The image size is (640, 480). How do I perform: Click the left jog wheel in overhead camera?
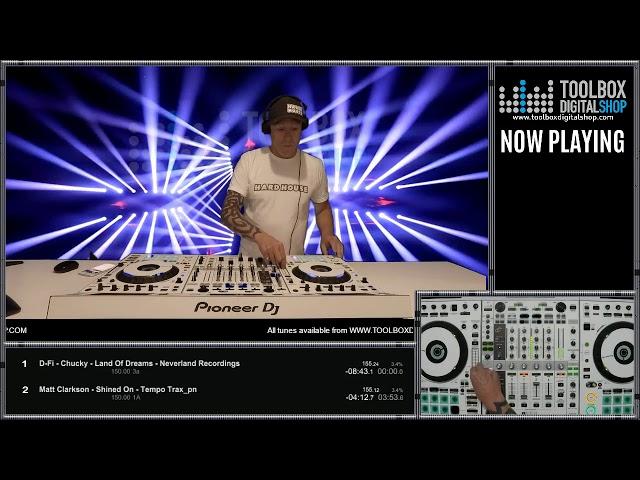[438, 351]
